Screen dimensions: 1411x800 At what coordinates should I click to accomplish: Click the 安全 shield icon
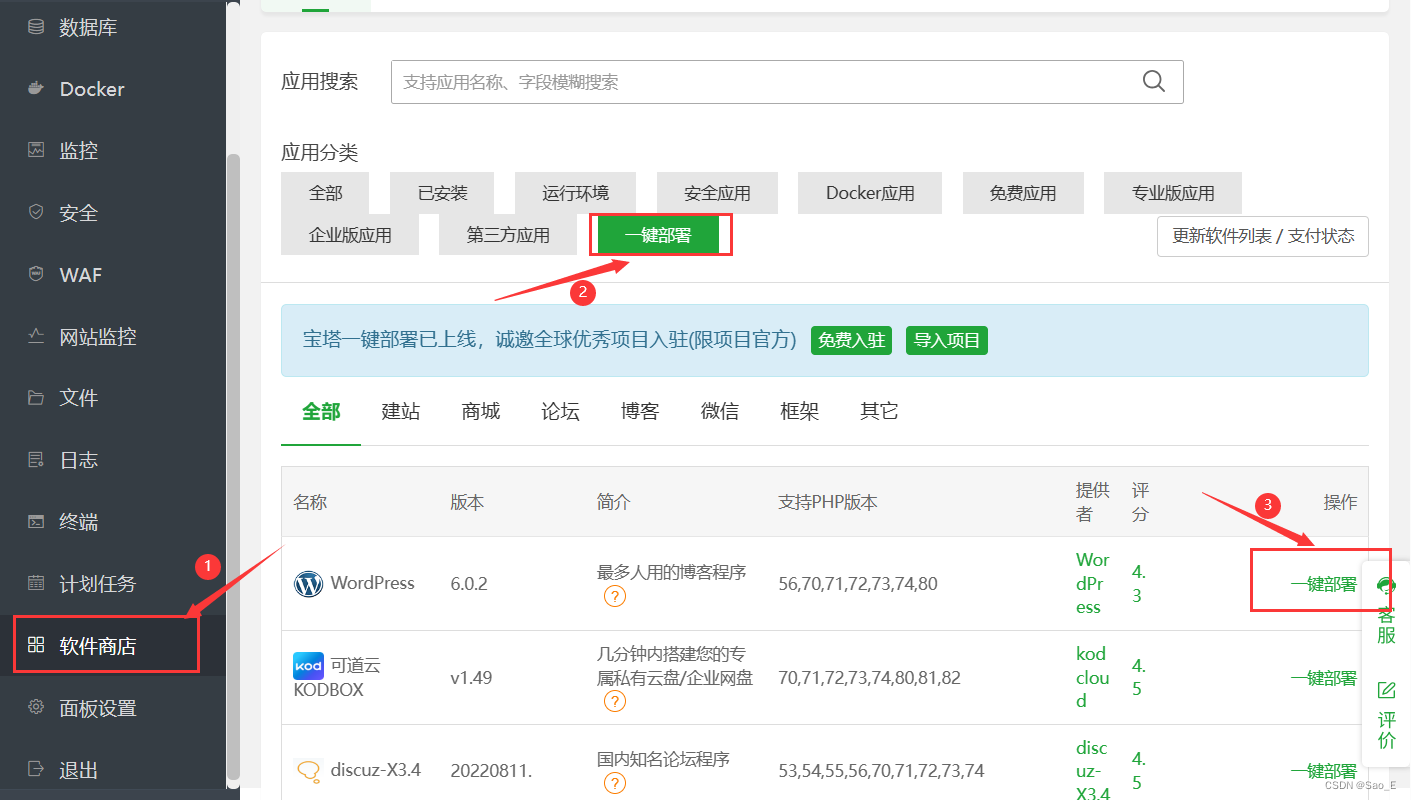click(x=36, y=212)
